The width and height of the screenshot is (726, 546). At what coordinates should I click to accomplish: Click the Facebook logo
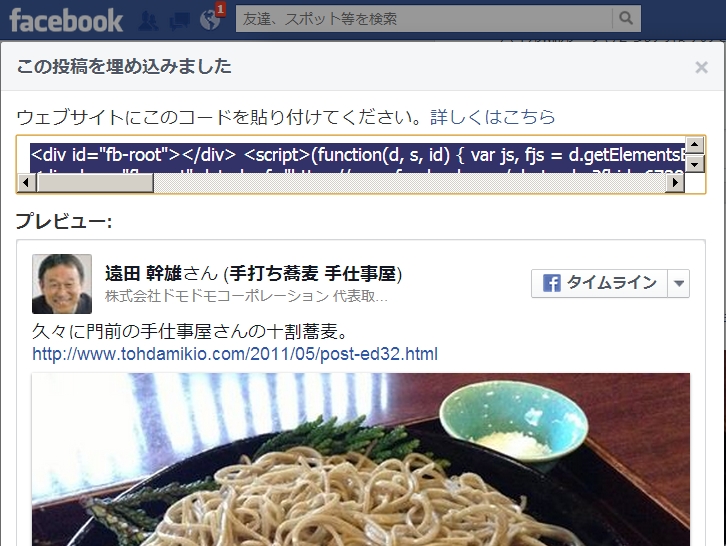66,20
